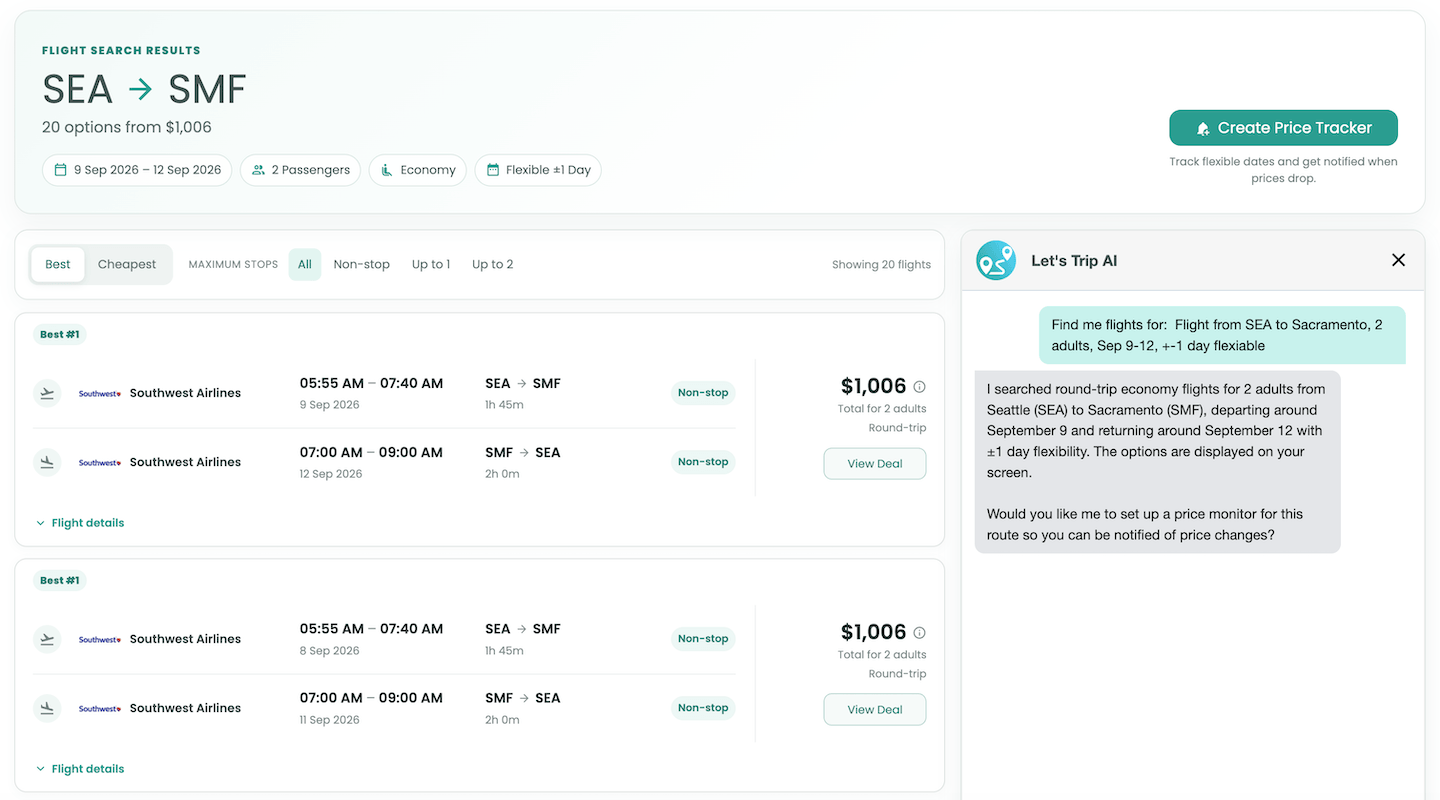Click the SEA → SMF route on the 9 Sep flight
The height and width of the screenshot is (800, 1440).
[523, 383]
